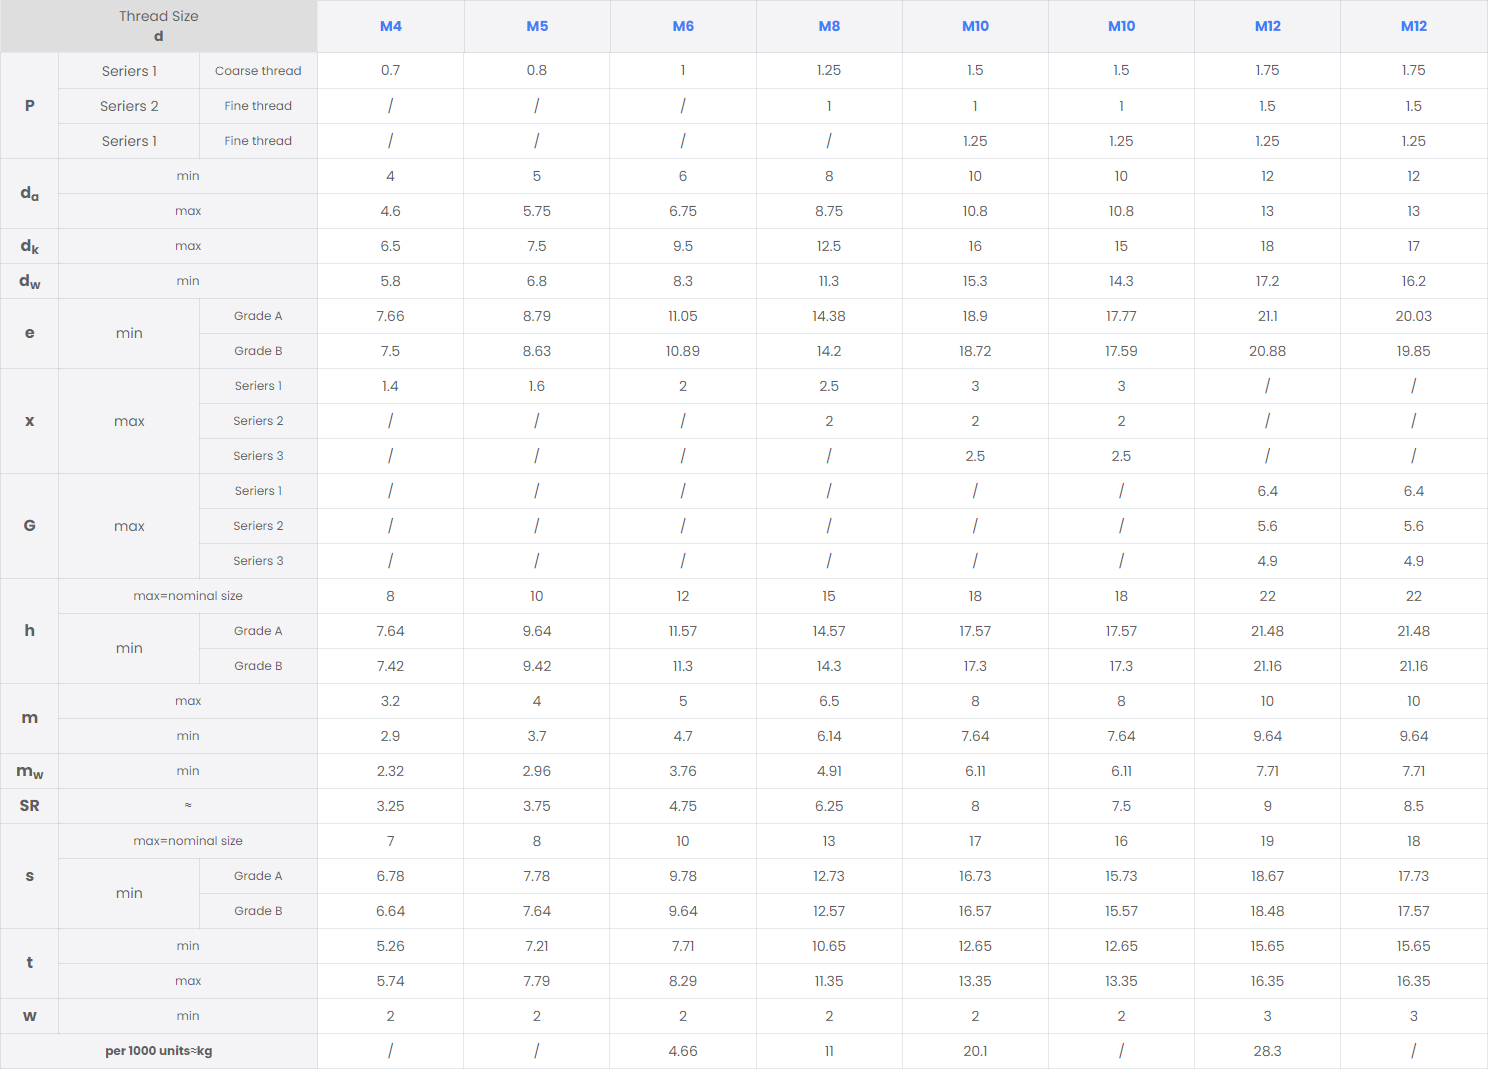Click coarse thread pitch value 0.8

pyautogui.click(x=537, y=71)
